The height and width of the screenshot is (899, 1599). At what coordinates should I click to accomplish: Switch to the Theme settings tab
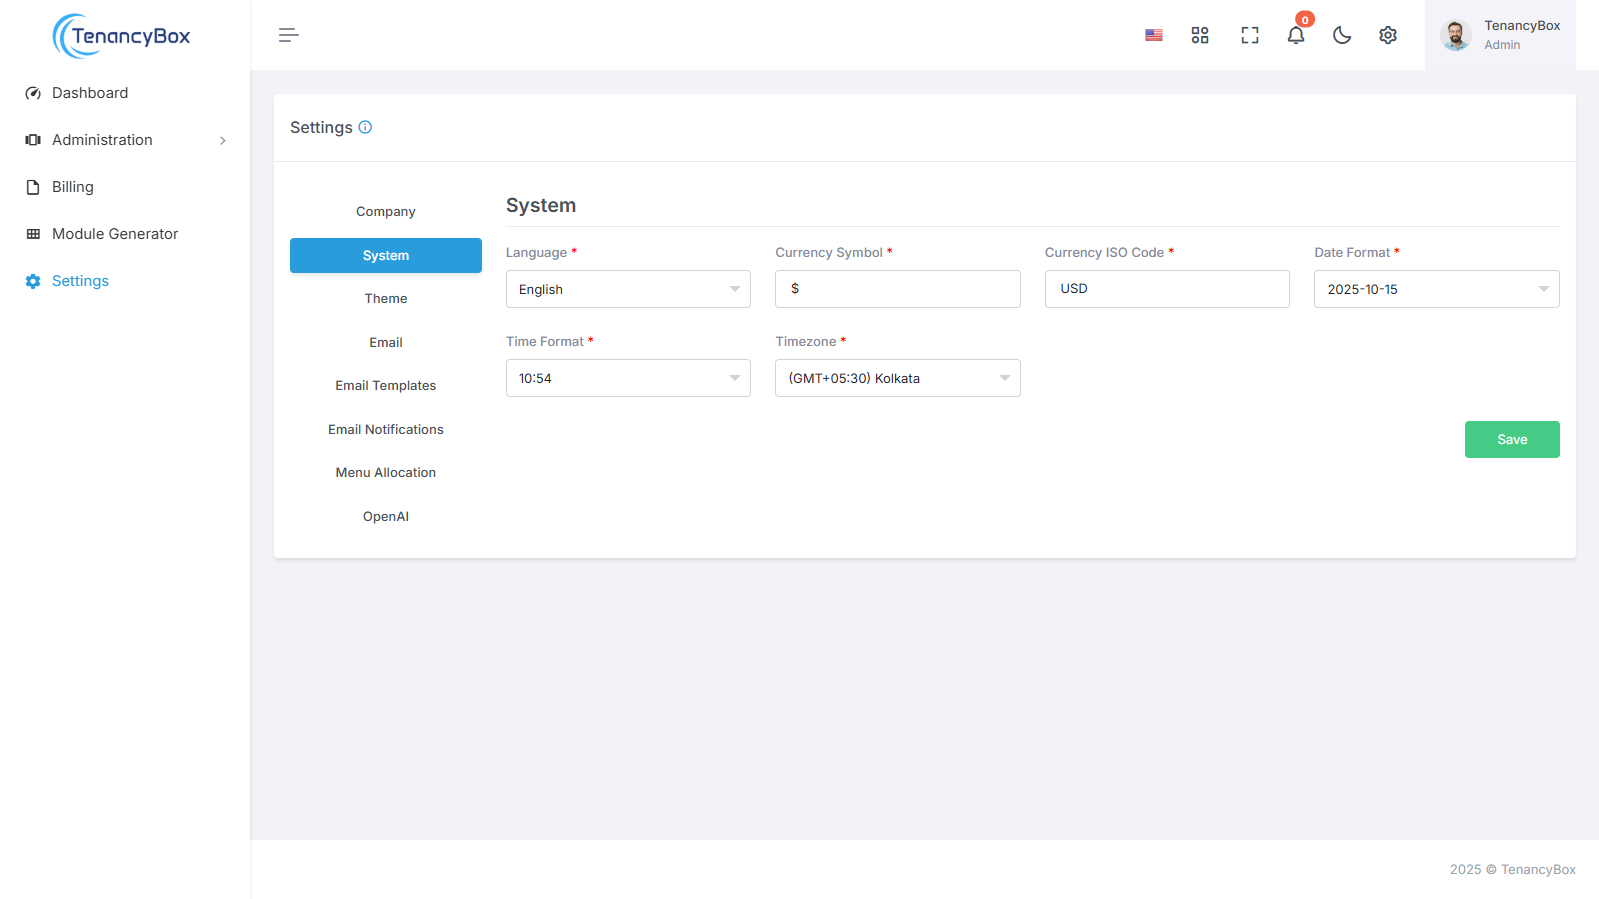click(385, 299)
